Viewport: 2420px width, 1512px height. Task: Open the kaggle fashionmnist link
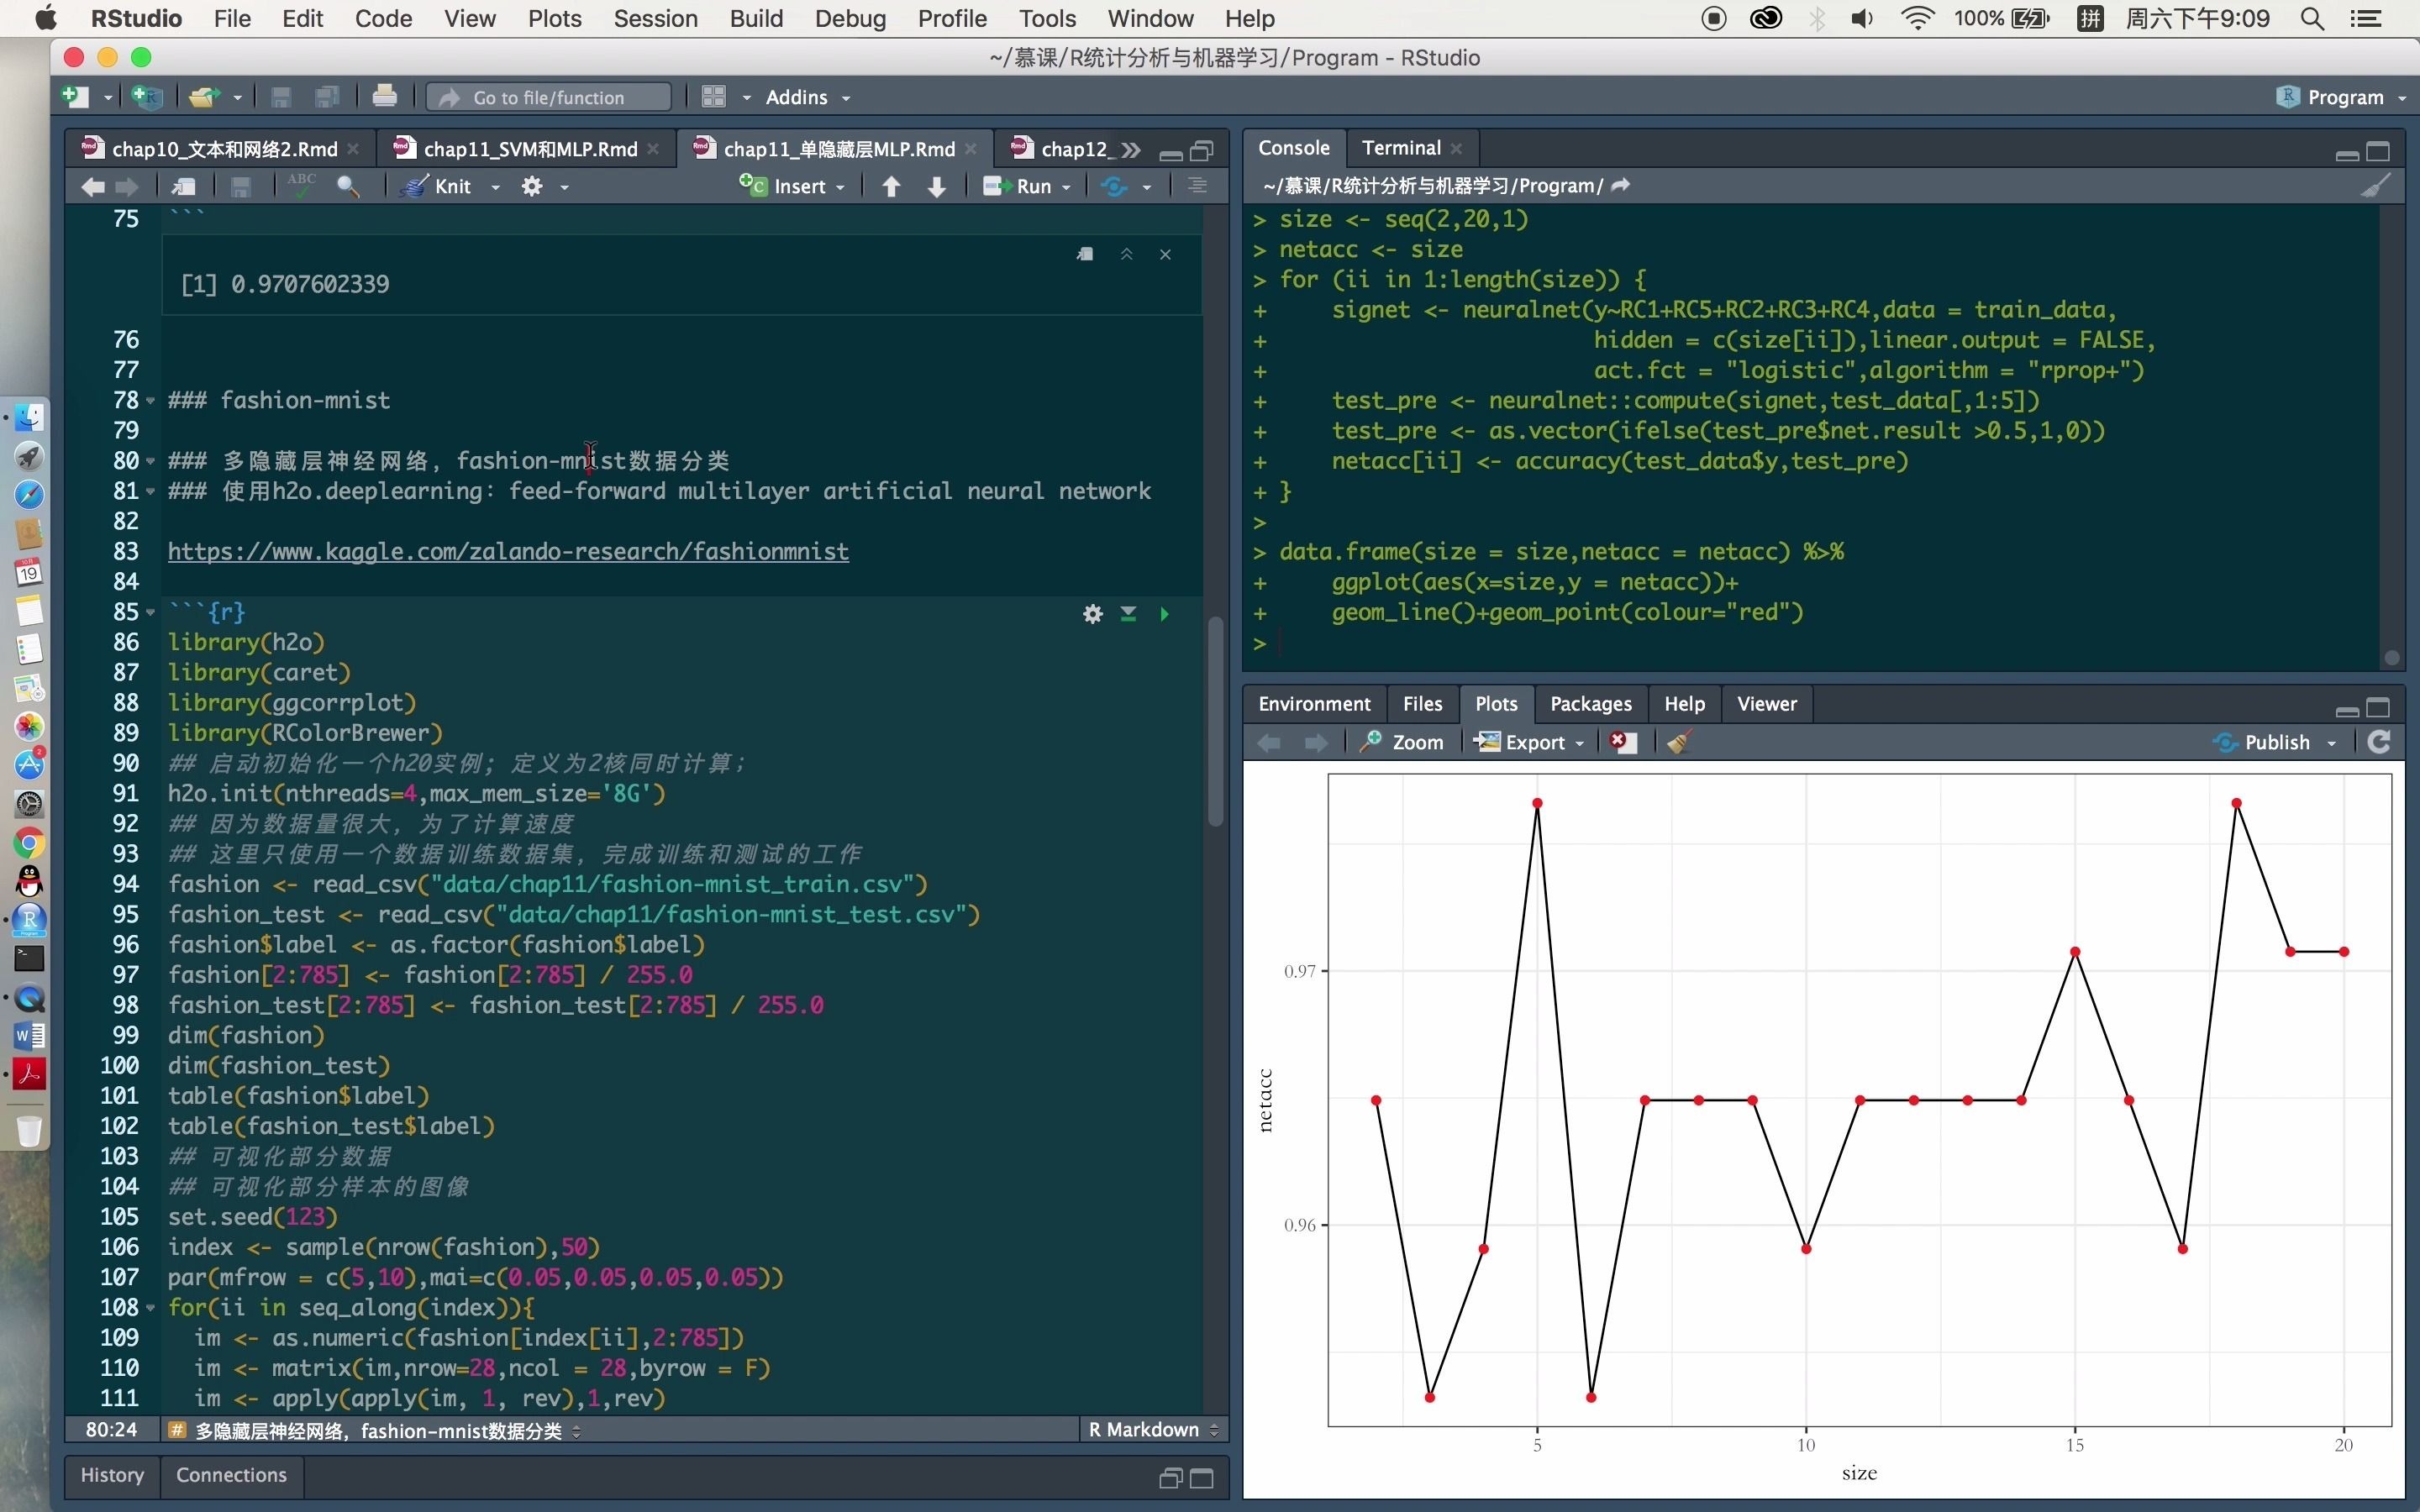[x=508, y=552]
